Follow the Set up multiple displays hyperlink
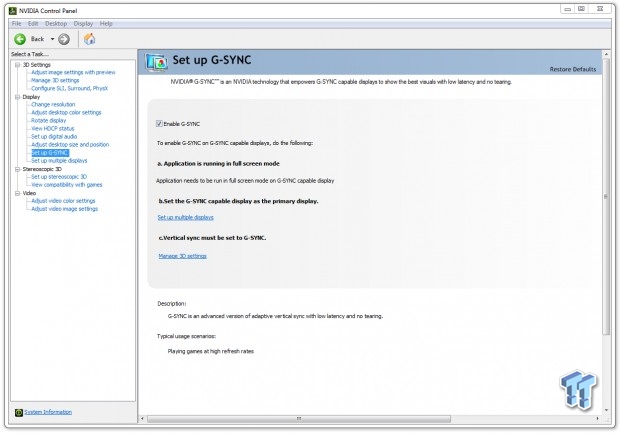 pos(185,217)
